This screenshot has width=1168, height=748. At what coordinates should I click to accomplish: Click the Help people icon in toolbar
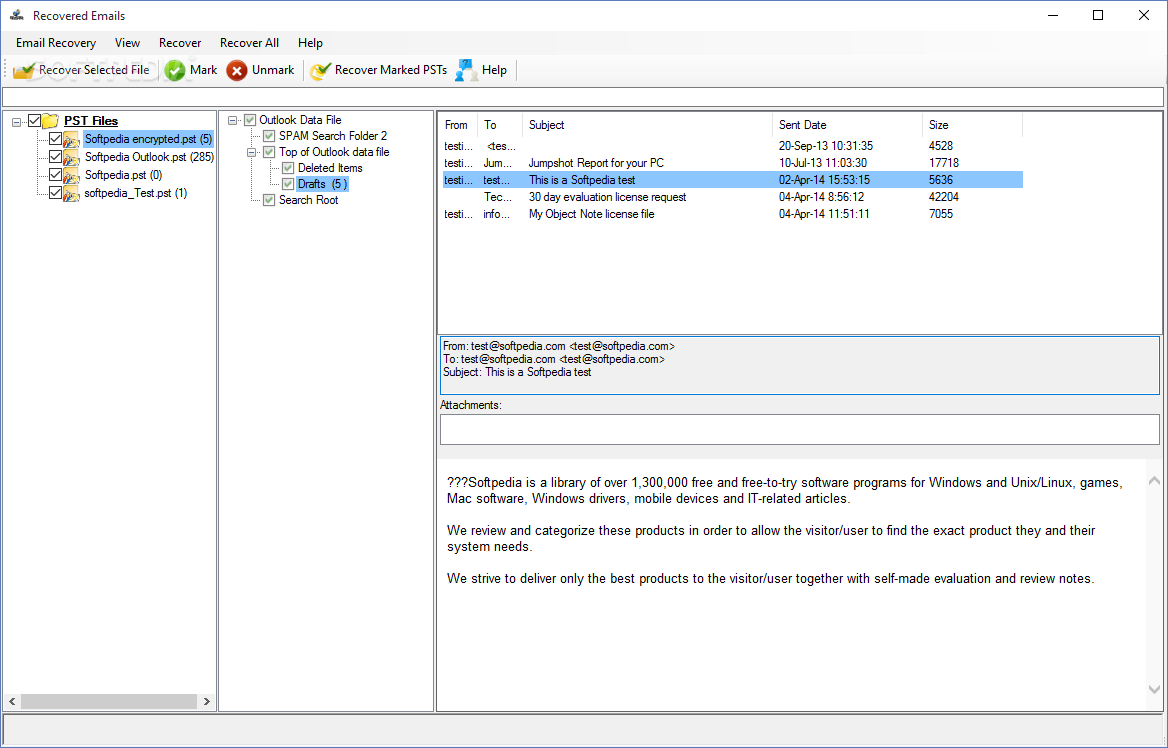point(466,70)
